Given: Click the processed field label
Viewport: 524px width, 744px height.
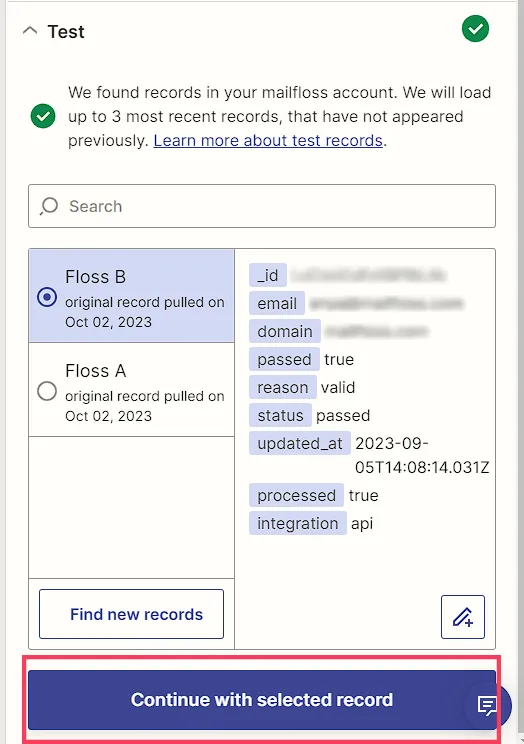Looking at the screenshot, I should coord(296,495).
